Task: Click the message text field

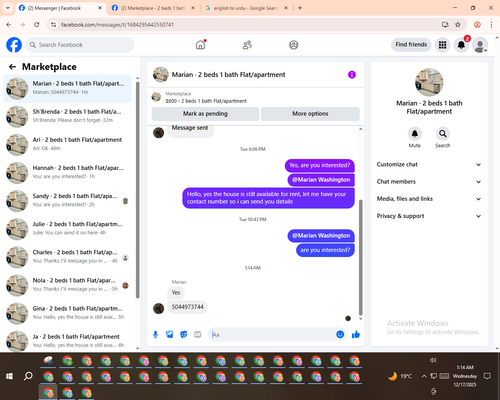Action: point(272,334)
